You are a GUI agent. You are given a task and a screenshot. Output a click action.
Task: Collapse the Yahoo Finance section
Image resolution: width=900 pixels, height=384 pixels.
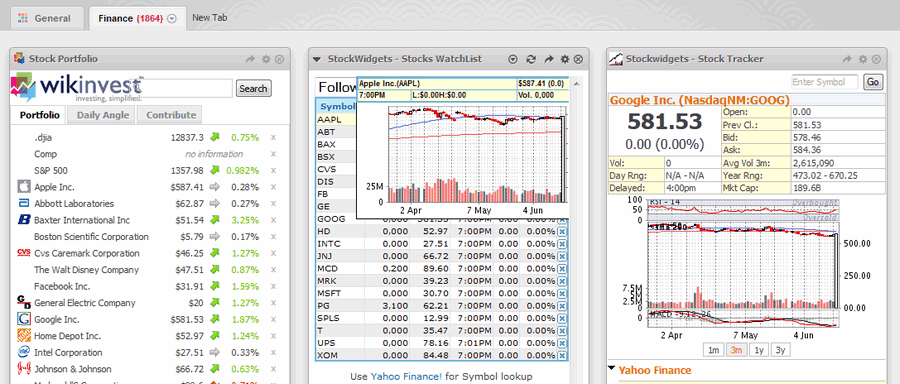coord(612,369)
